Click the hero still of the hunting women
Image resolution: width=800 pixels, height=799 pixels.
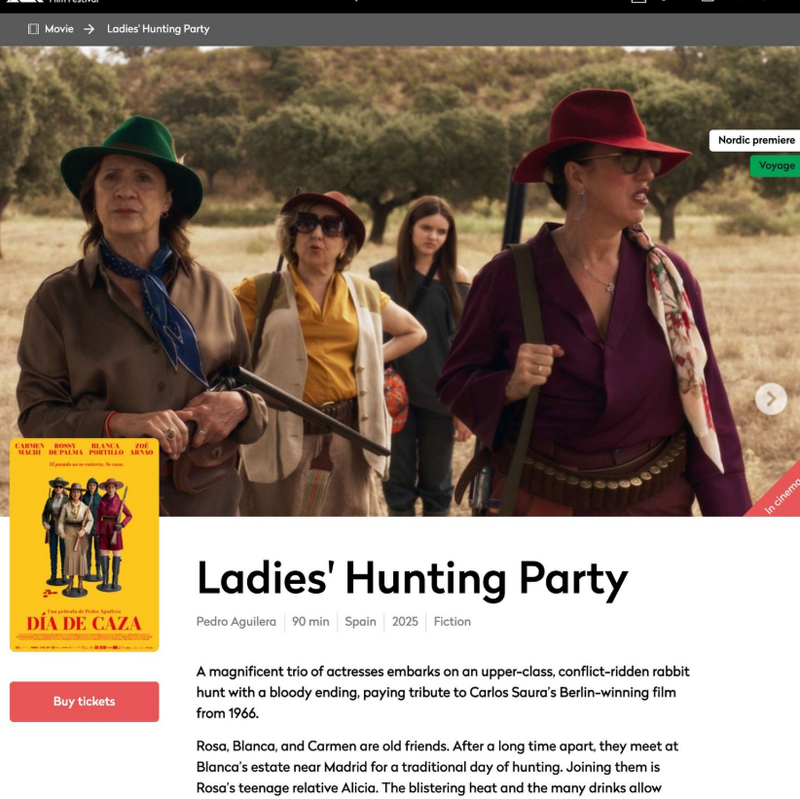[x=399, y=281]
